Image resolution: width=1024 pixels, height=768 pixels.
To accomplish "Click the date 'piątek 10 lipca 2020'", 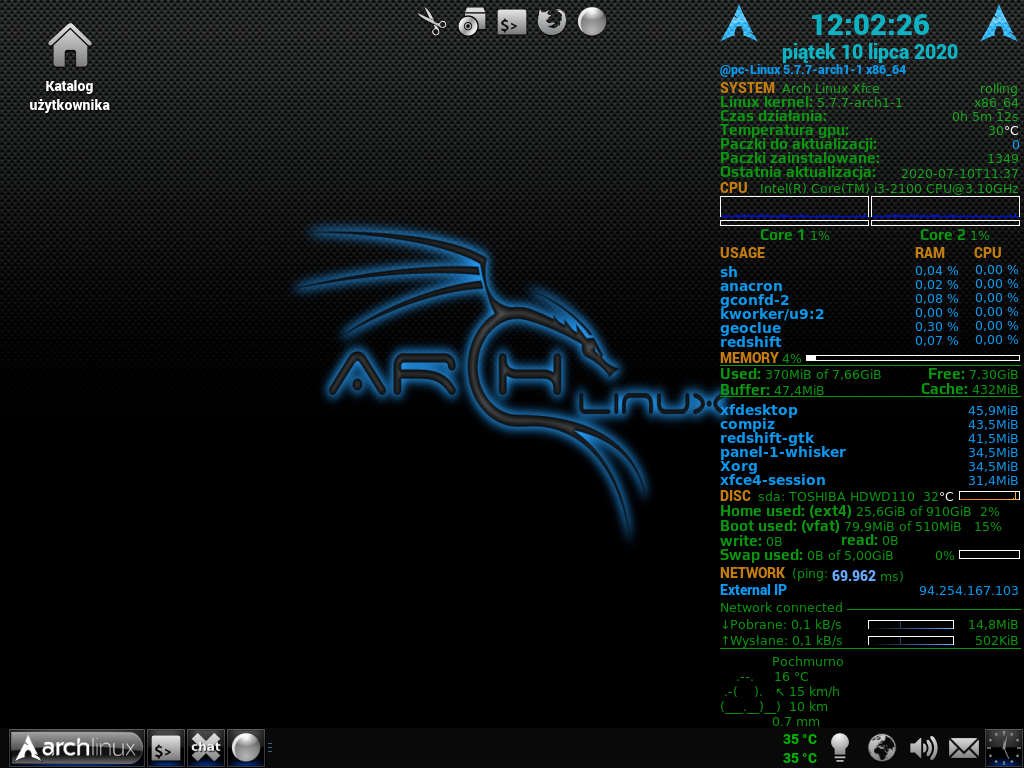I will point(869,52).
